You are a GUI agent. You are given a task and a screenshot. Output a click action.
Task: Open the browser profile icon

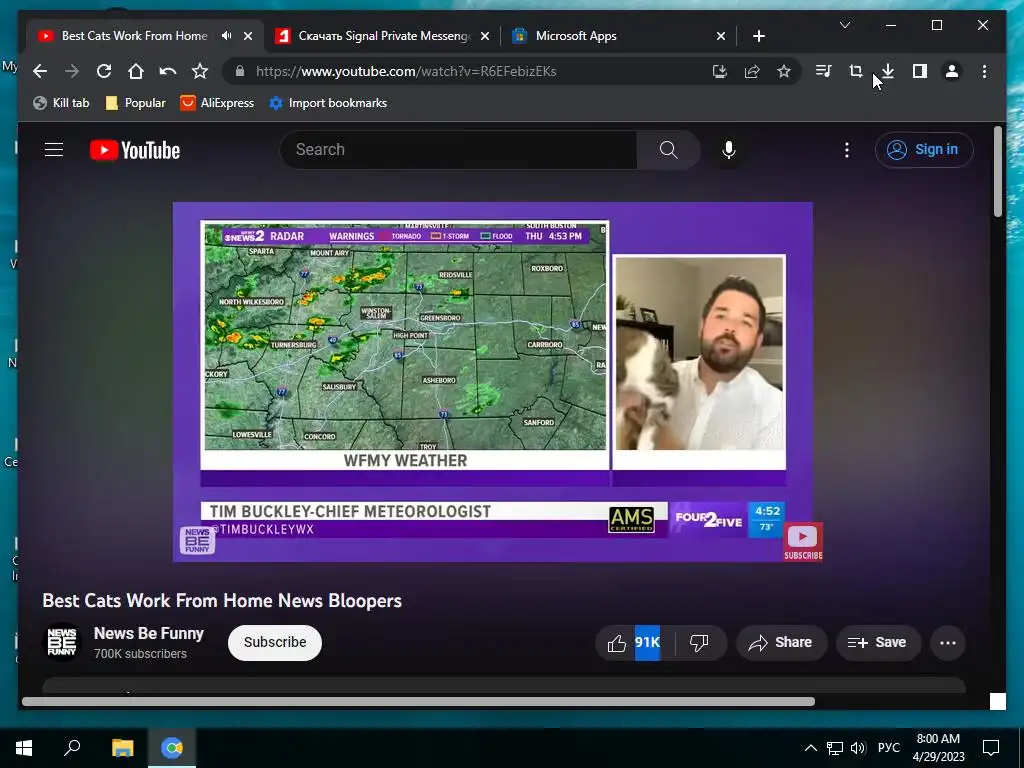(x=952, y=71)
